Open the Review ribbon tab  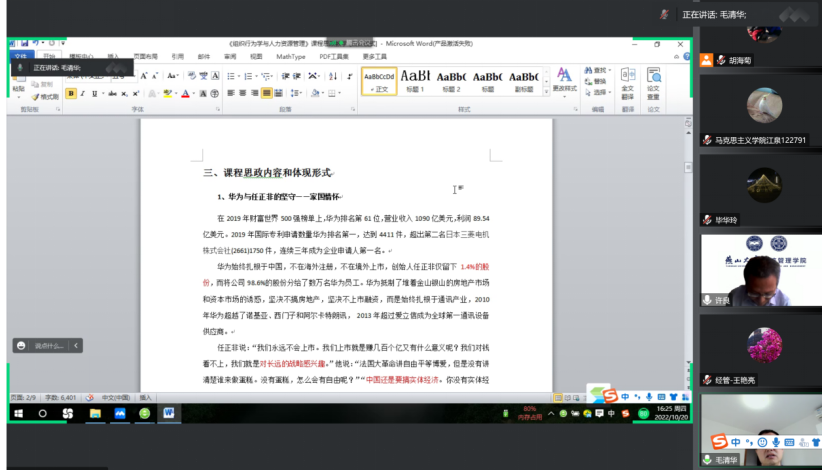click(x=231, y=57)
